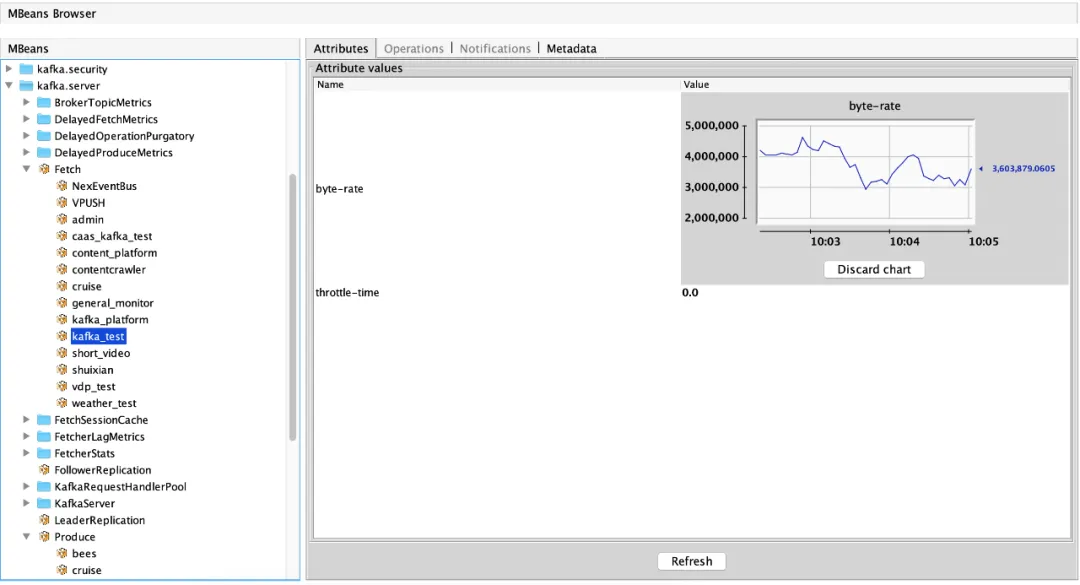Click the MBeans tree vertical scrollbar

(x=293, y=307)
